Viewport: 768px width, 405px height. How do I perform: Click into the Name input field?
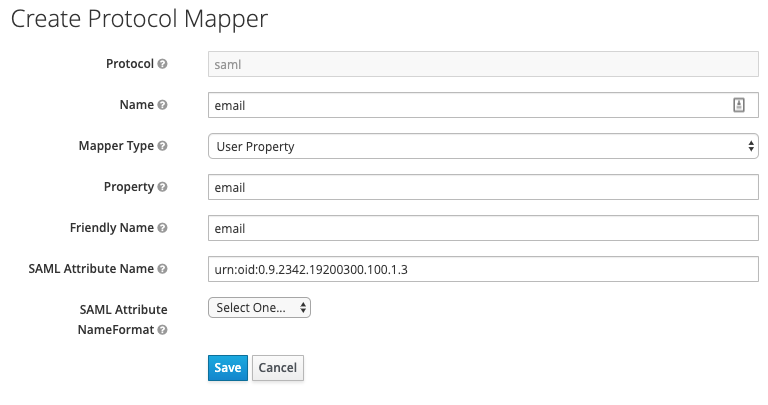pos(483,105)
